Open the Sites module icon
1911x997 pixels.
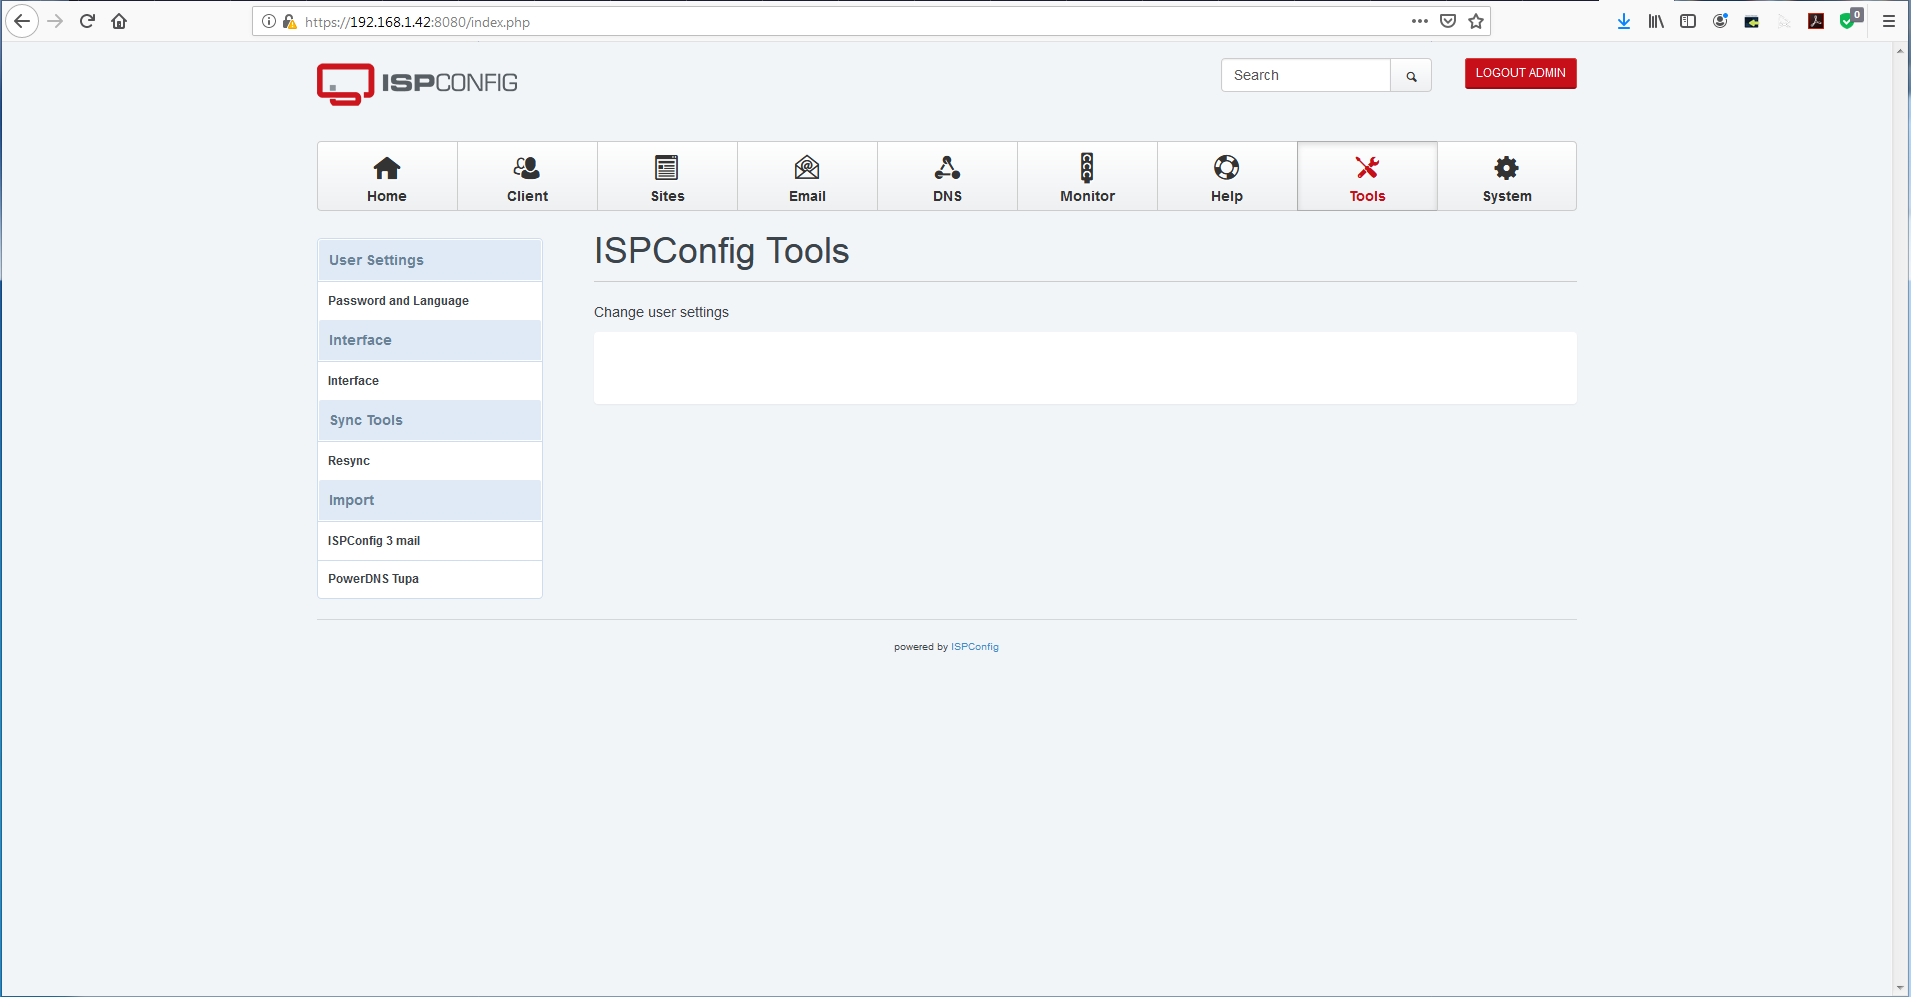[x=667, y=167]
